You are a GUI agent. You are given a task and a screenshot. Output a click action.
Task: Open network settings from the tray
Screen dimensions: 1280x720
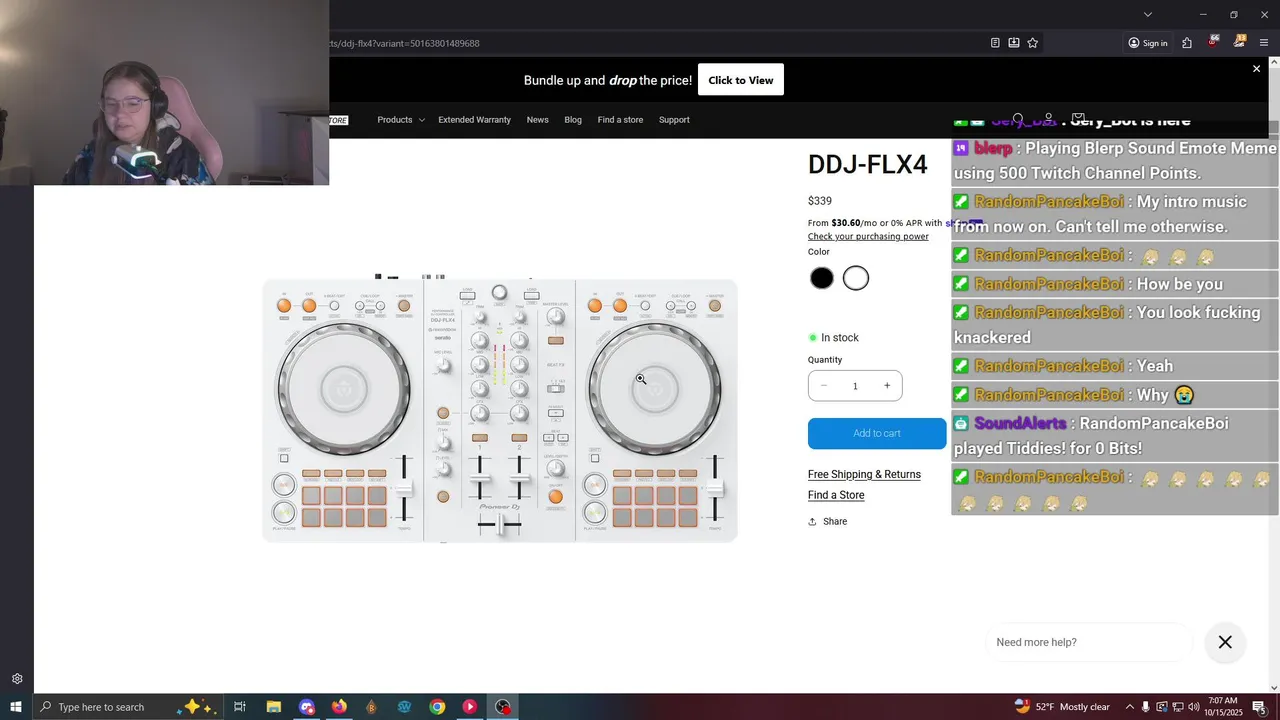tap(1177, 707)
